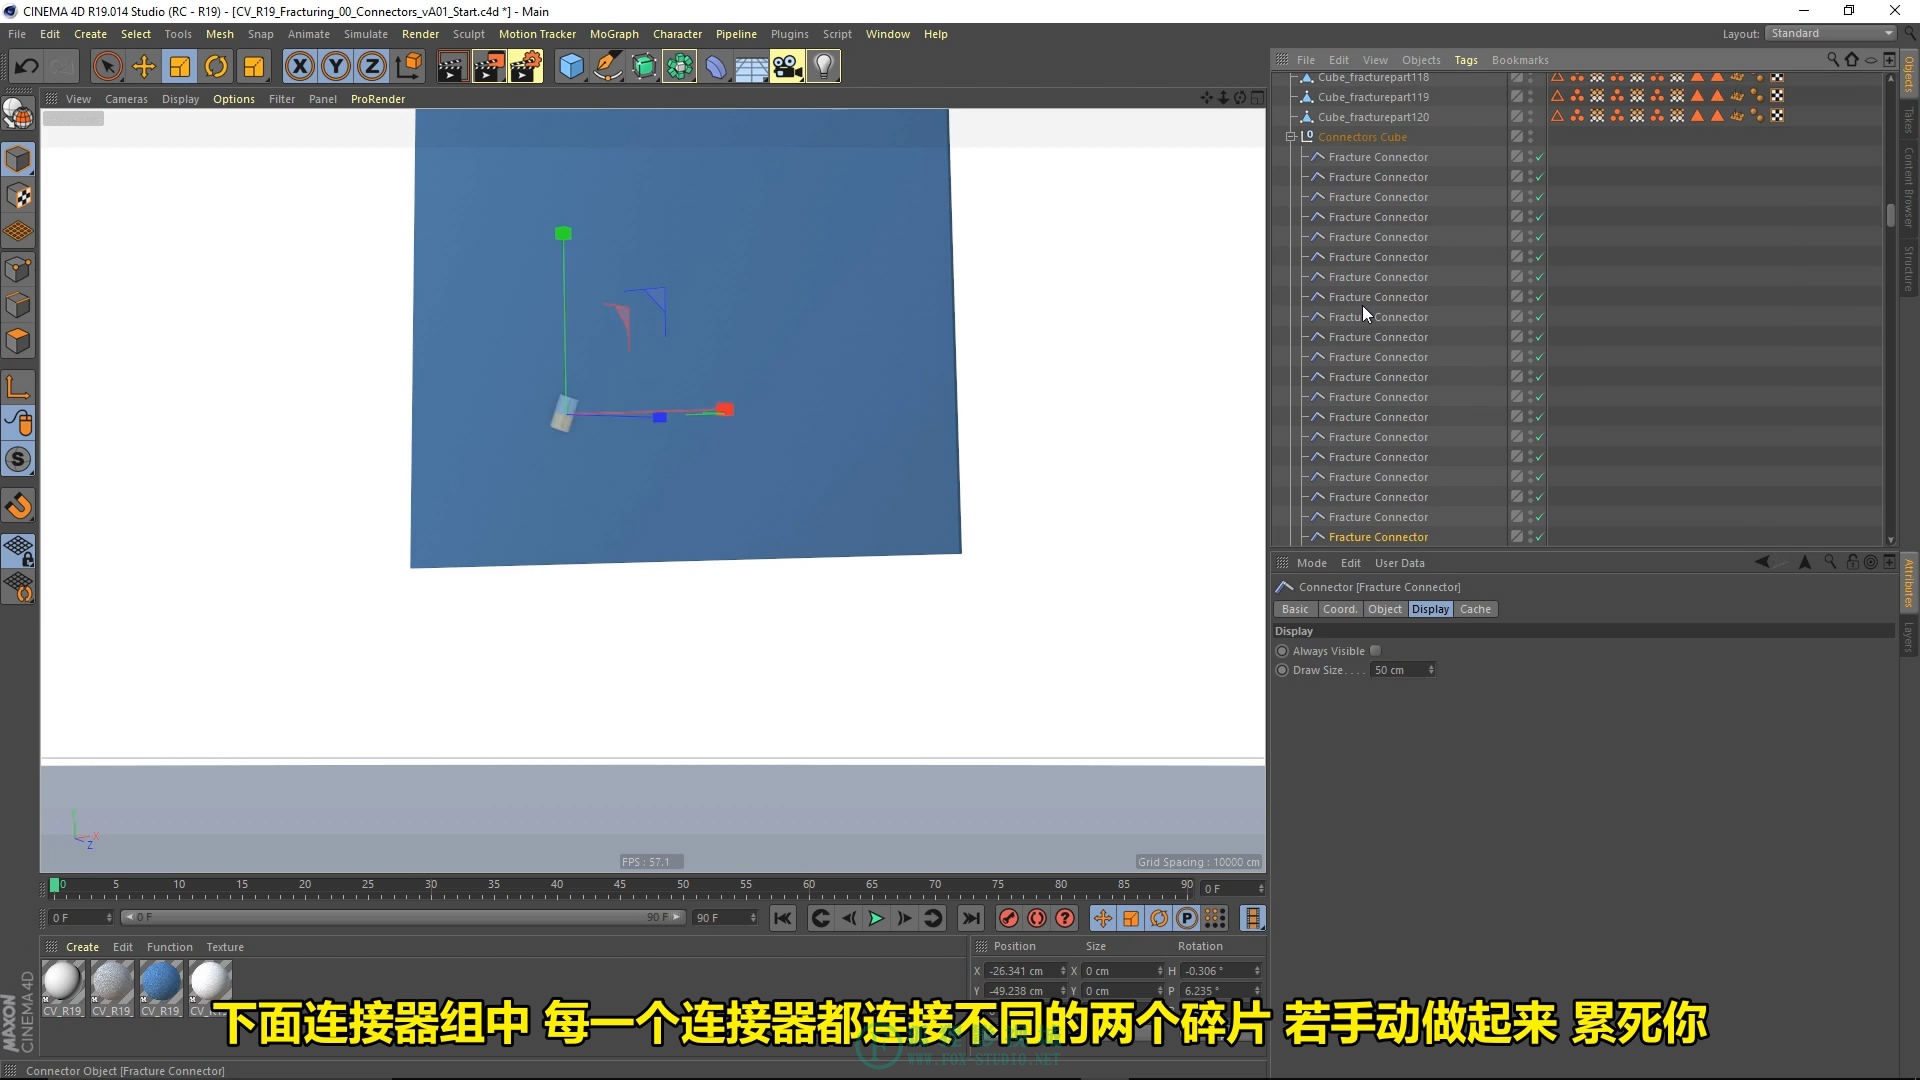Viewport: 1920px width, 1080px height.
Task: Play the animation forward
Action: [x=876, y=918]
